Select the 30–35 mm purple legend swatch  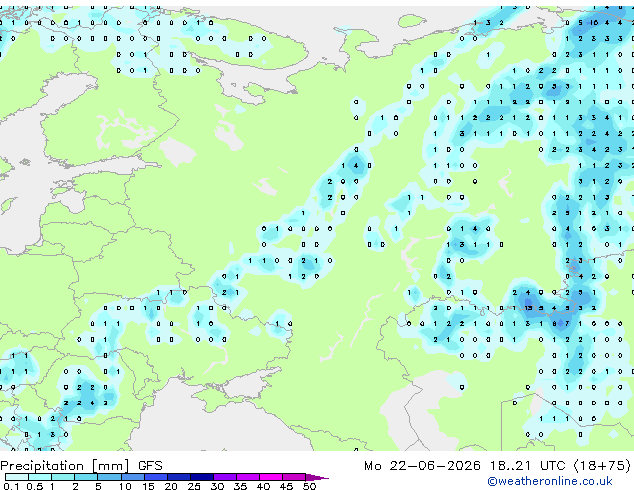(x=224, y=477)
